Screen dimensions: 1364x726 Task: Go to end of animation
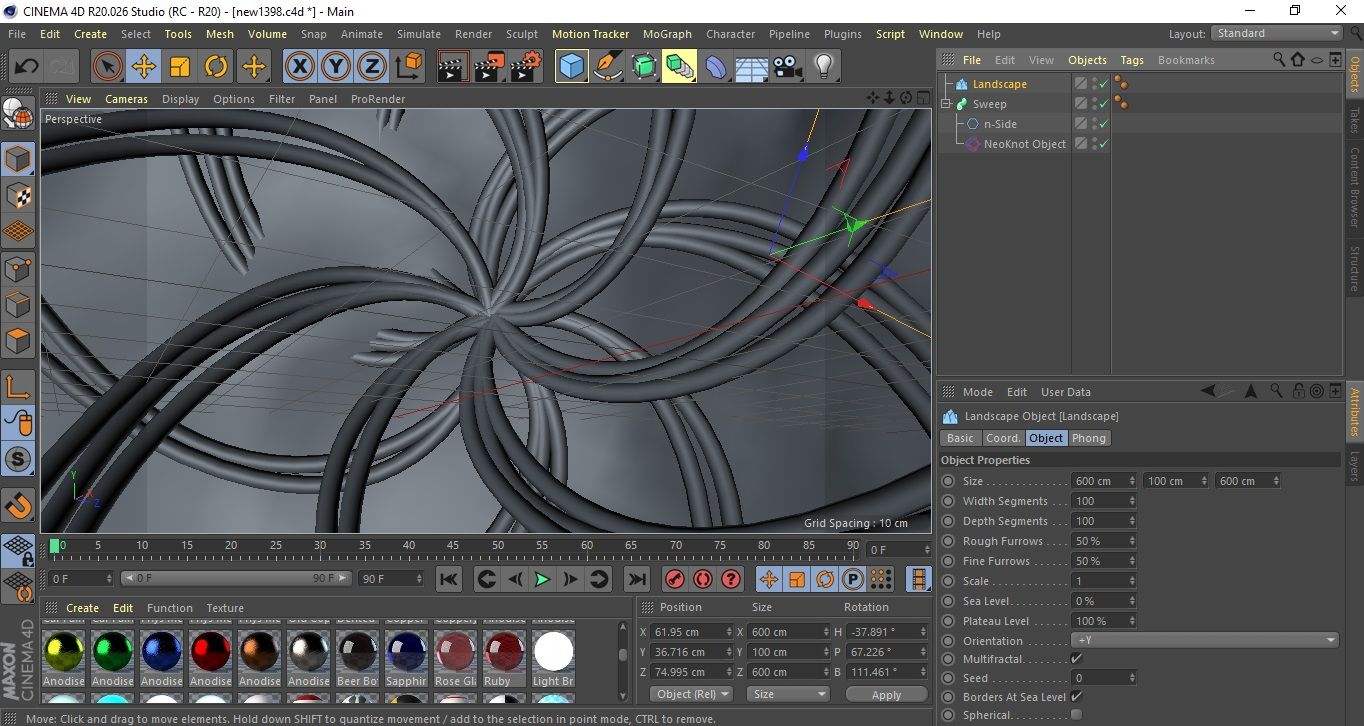pyautogui.click(x=636, y=579)
